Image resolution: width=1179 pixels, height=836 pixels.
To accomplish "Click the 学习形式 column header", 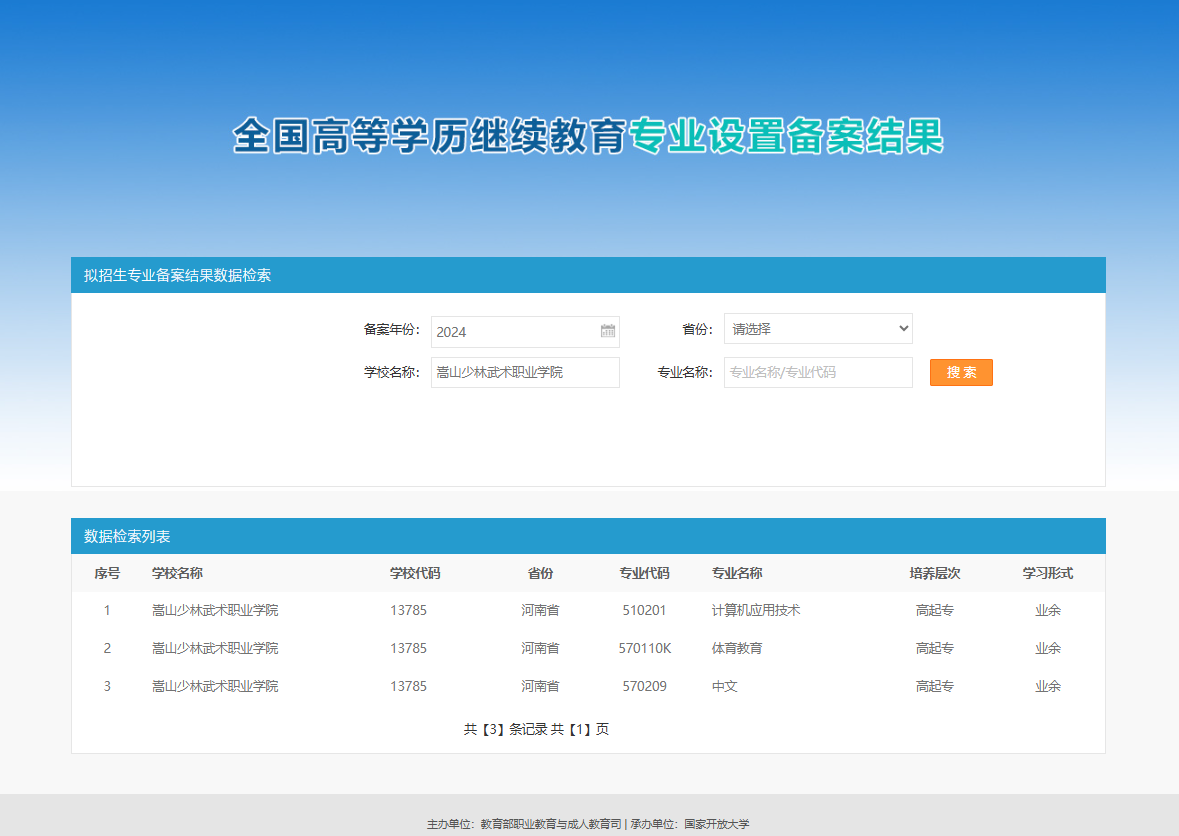I will 1047,573.
